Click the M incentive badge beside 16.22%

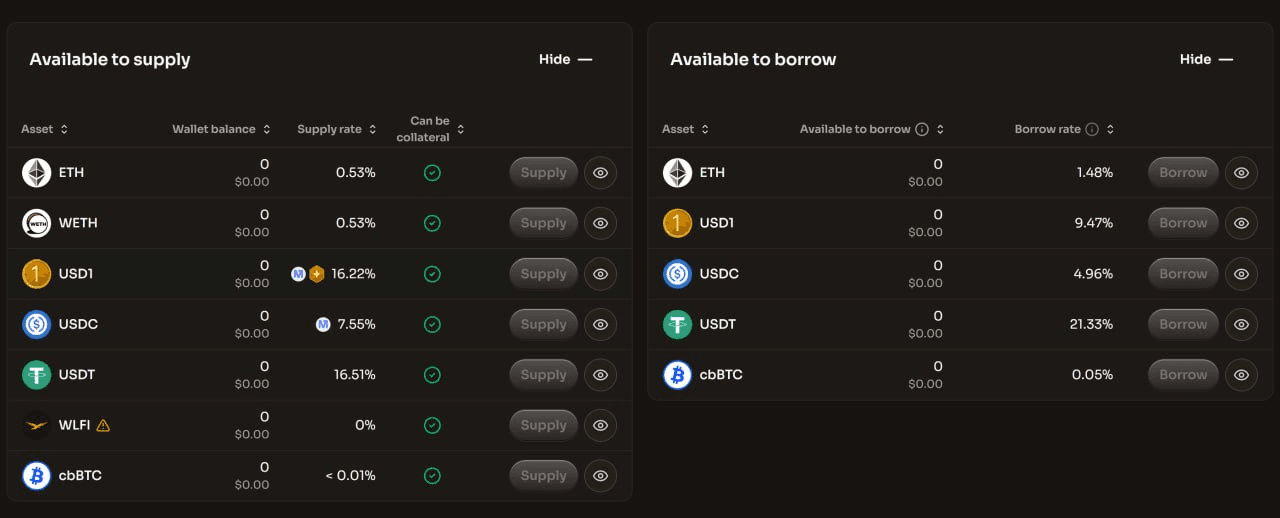click(298, 274)
